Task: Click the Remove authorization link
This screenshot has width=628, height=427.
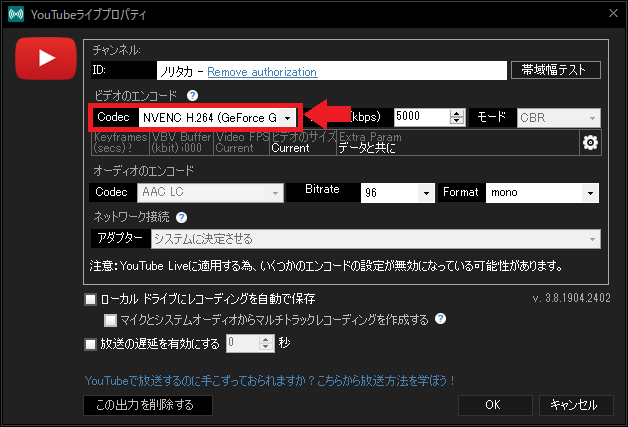Action: click(x=262, y=71)
